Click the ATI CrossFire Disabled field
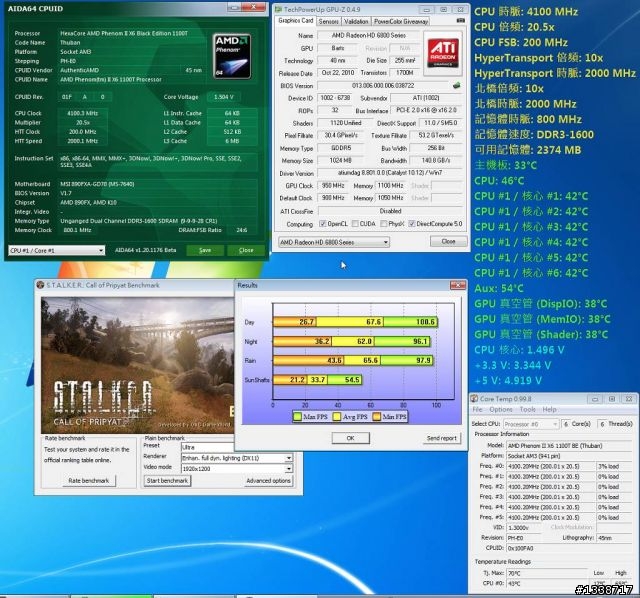This screenshot has width=640, height=598. coord(390,211)
